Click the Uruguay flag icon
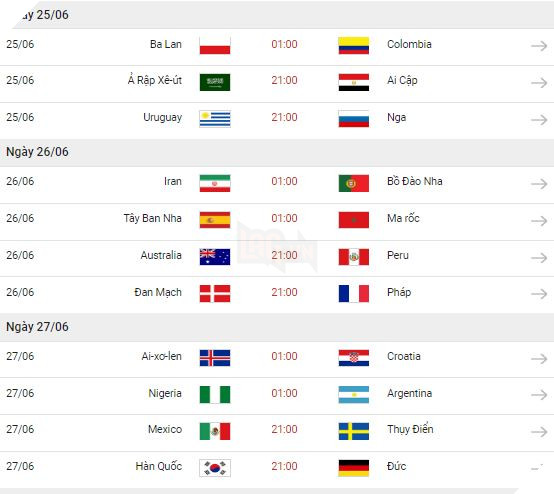This screenshot has height=494, width=554. [215, 119]
